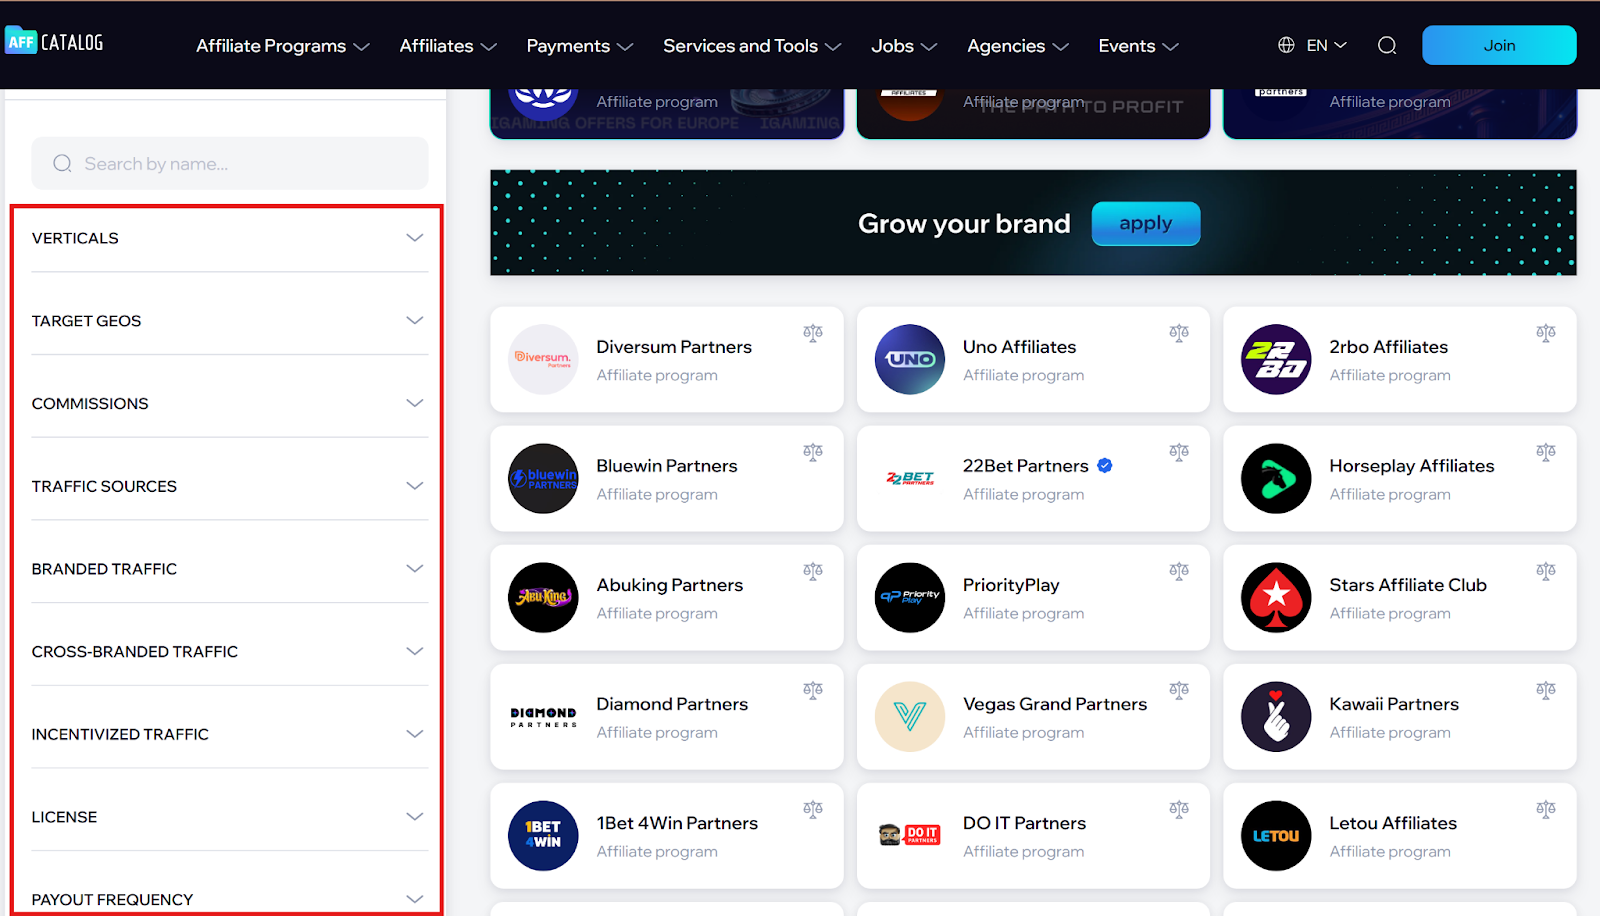Click the compare icon on DO IT Partners
The width and height of the screenshot is (1600, 916).
(1179, 809)
